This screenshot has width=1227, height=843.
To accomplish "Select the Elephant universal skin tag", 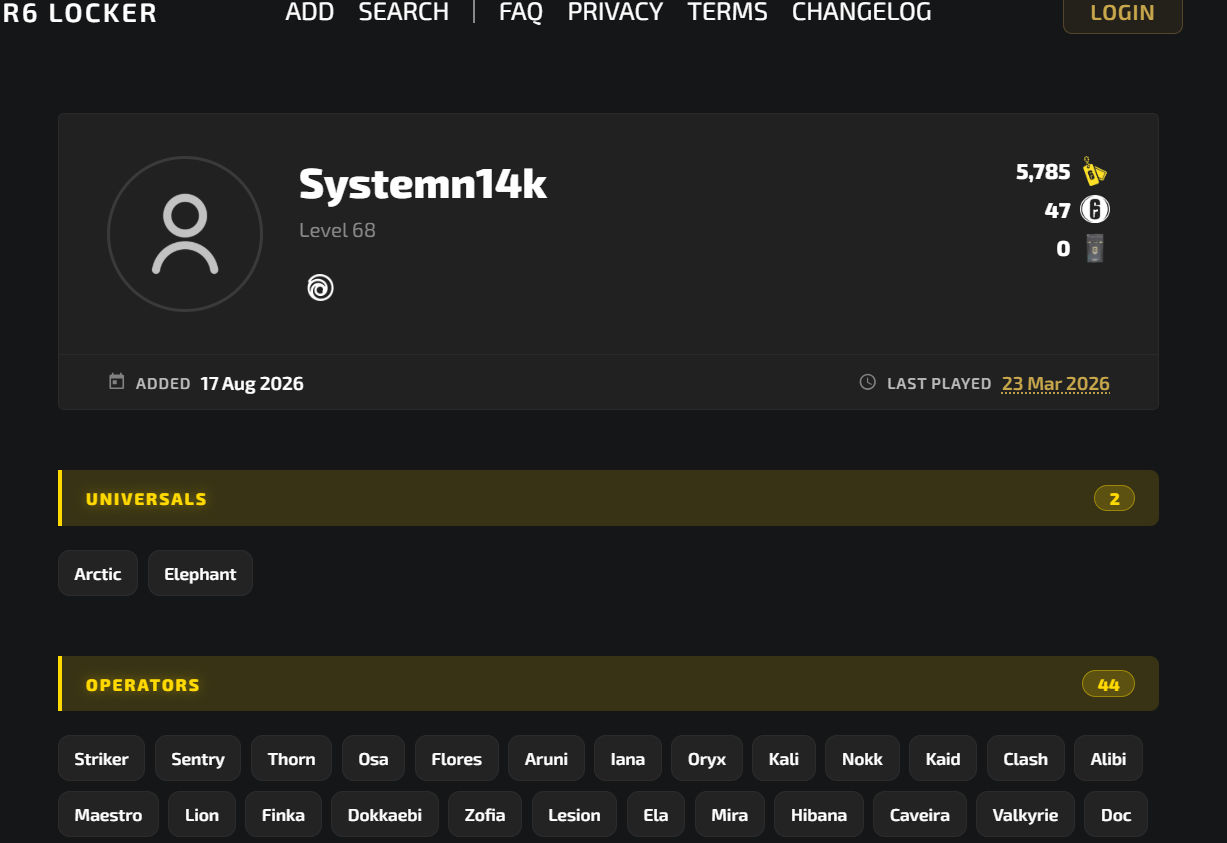I will (x=200, y=573).
